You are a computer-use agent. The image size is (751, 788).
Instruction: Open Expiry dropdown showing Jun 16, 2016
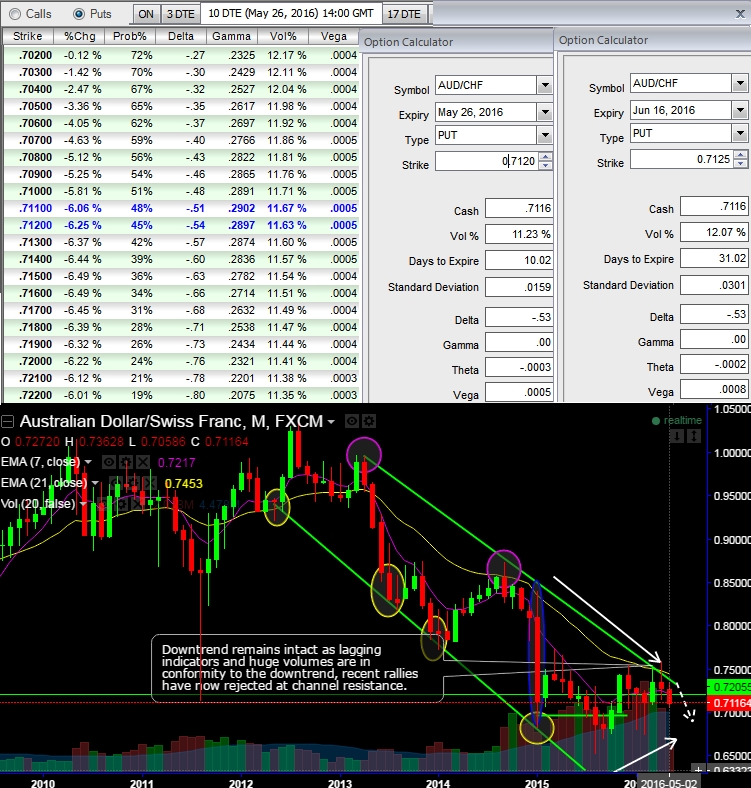coord(739,113)
